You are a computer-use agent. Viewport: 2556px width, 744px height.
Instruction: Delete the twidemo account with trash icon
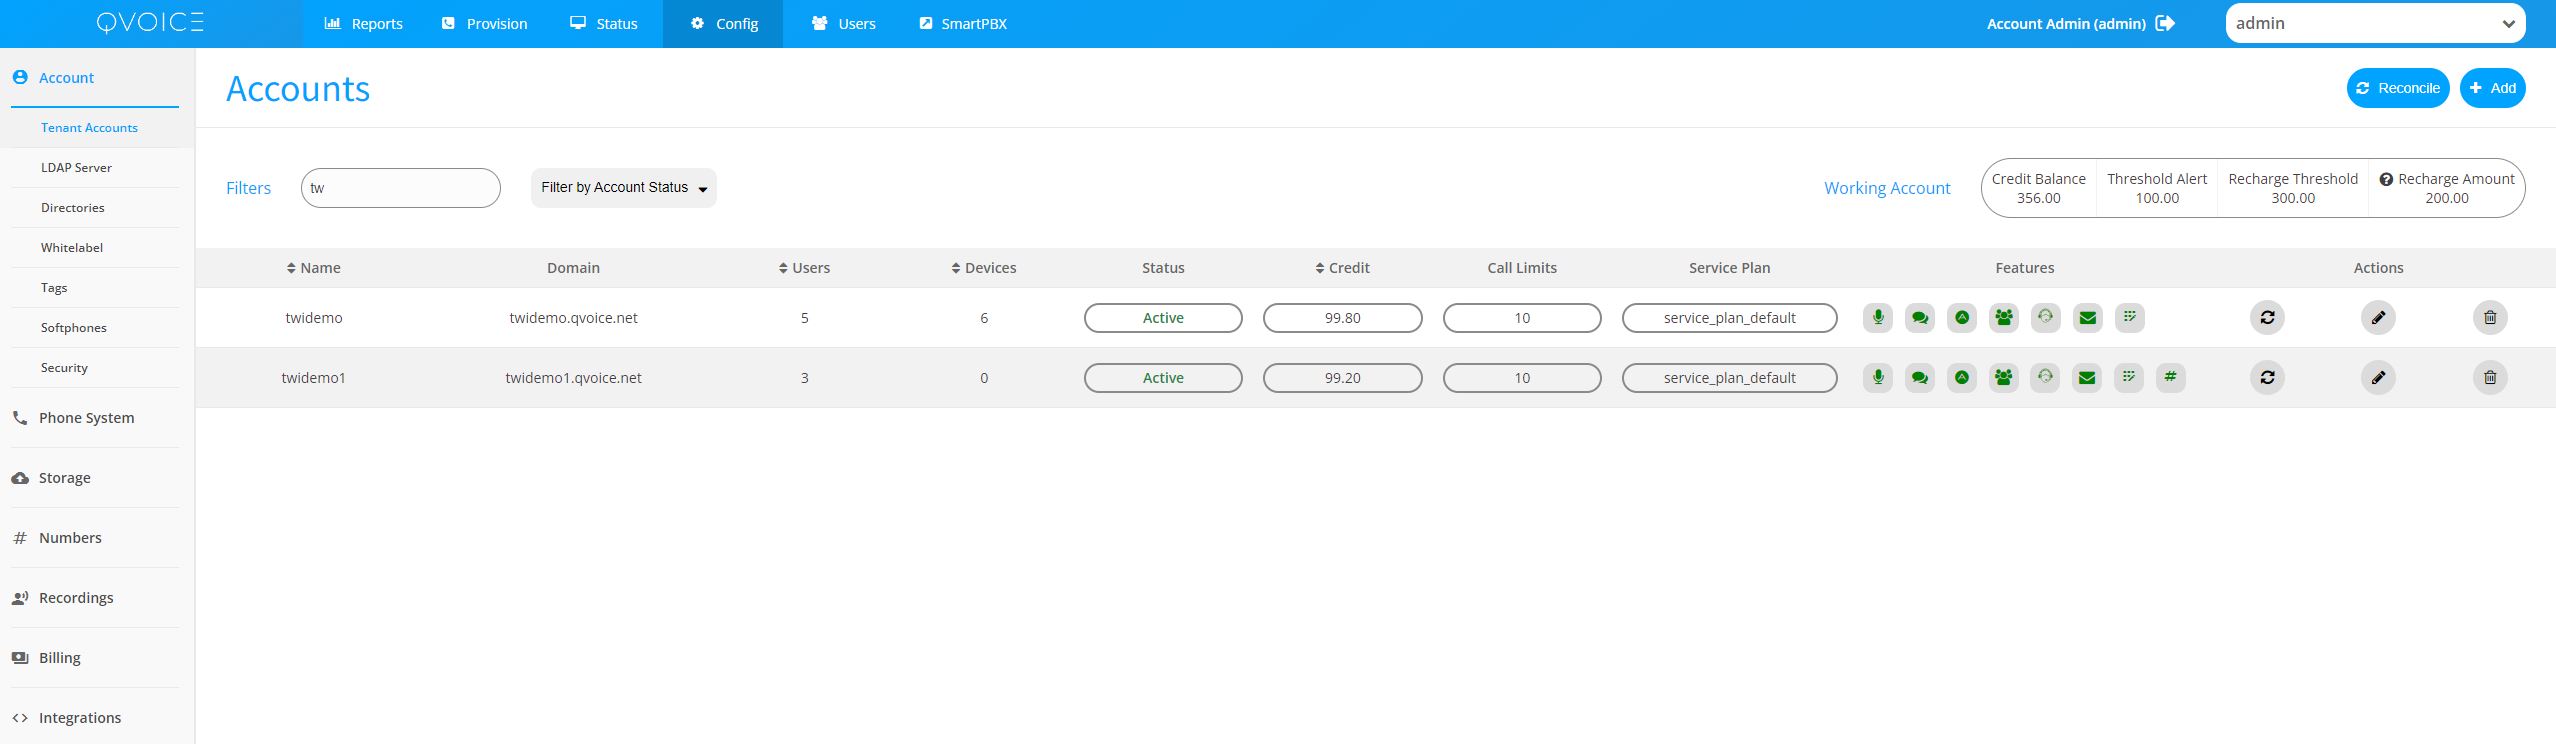[2490, 318]
